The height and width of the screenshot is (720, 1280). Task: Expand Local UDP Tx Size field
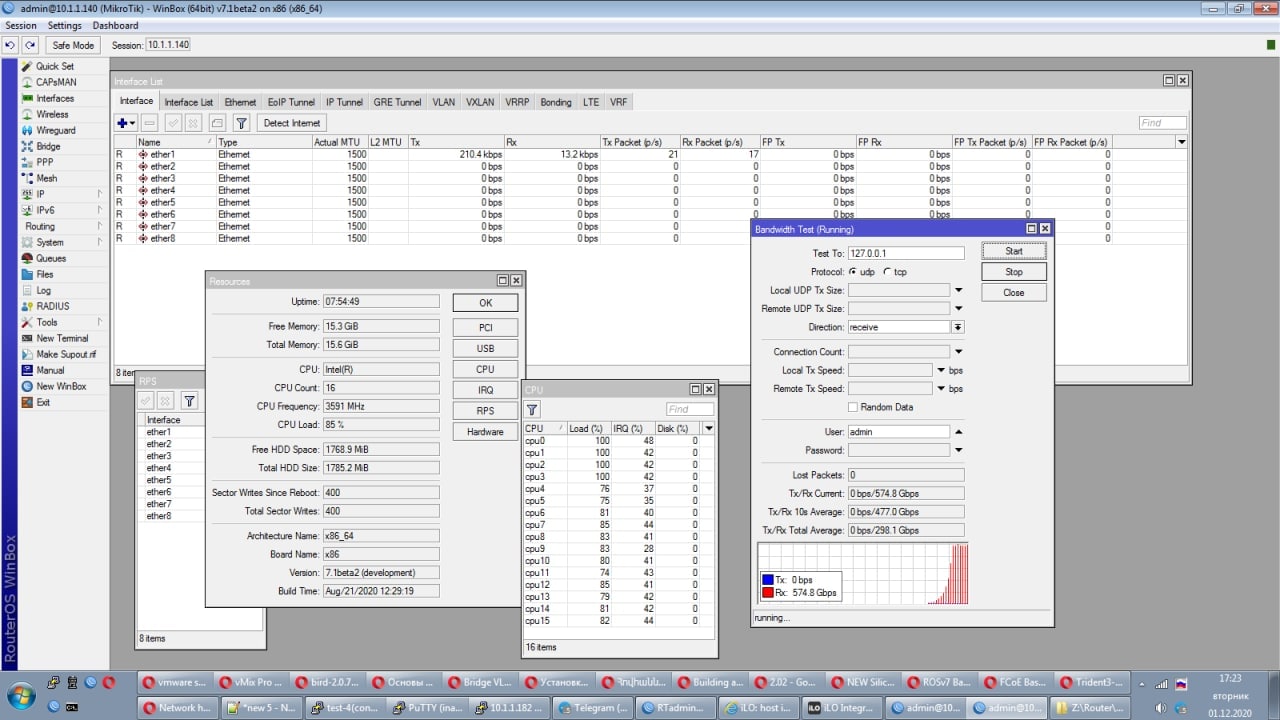coord(958,290)
